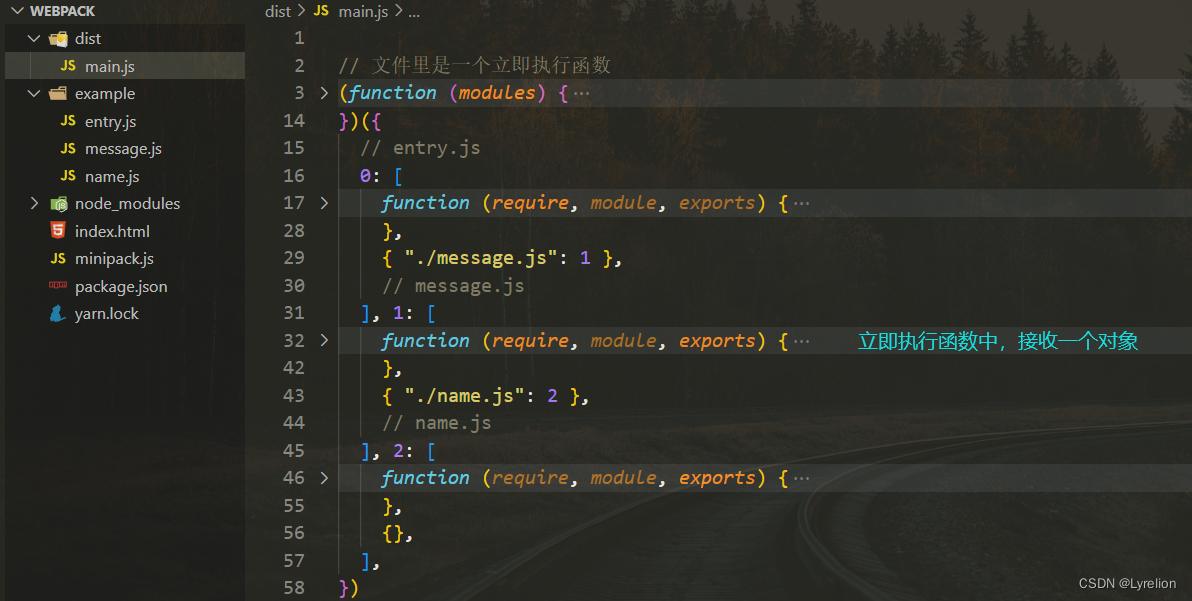Click the node_modules folder icon
This screenshot has width=1192, height=601.
[x=59, y=204]
